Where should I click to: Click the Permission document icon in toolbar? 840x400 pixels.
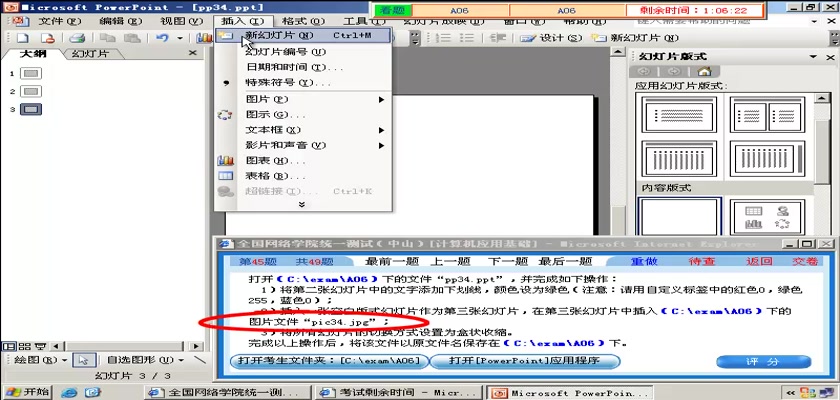point(48,38)
